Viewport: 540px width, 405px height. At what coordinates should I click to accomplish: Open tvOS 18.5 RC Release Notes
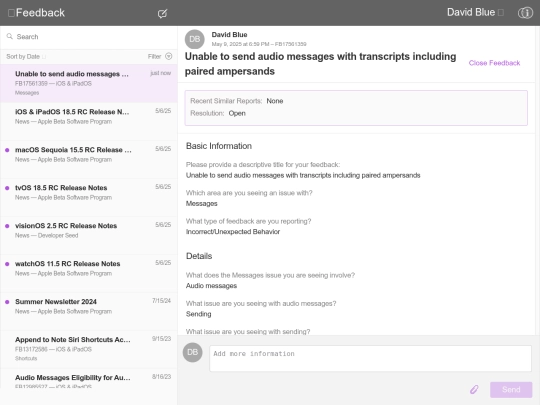coord(89,197)
